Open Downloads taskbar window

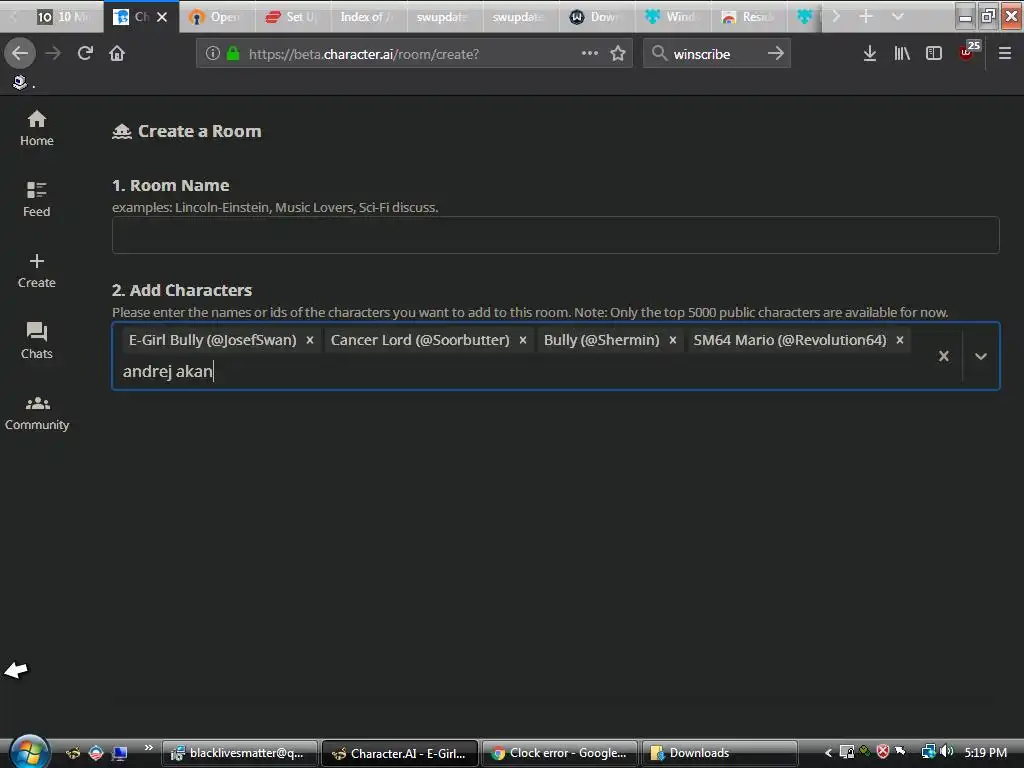point(720,753)
